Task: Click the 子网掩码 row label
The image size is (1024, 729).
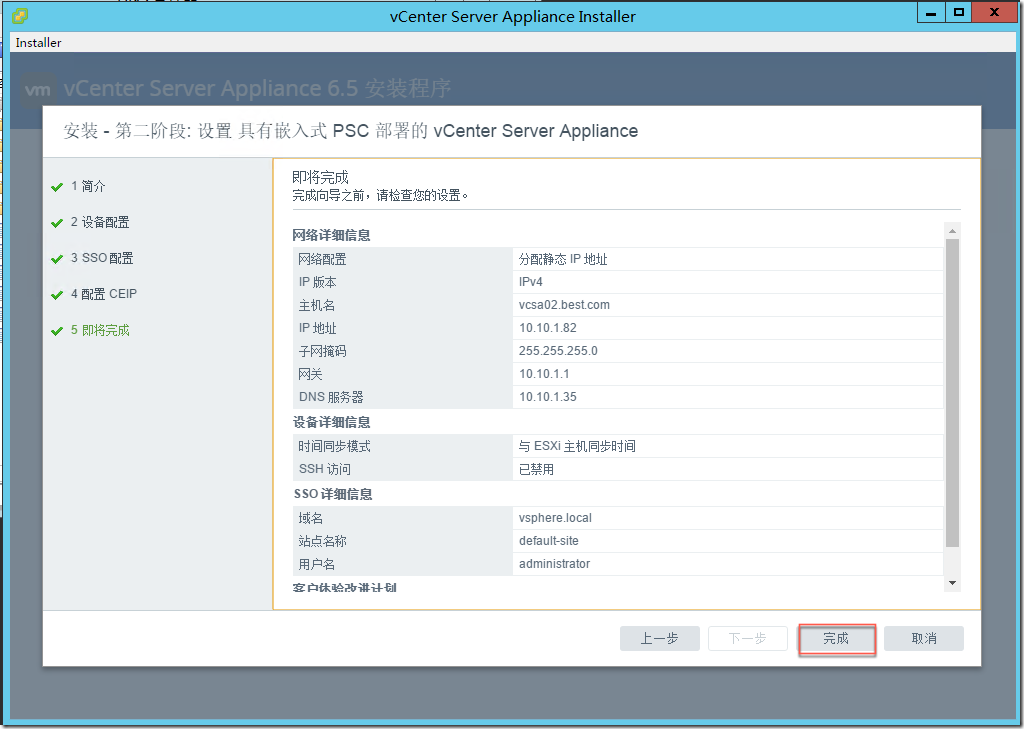Action: [323, 351]
